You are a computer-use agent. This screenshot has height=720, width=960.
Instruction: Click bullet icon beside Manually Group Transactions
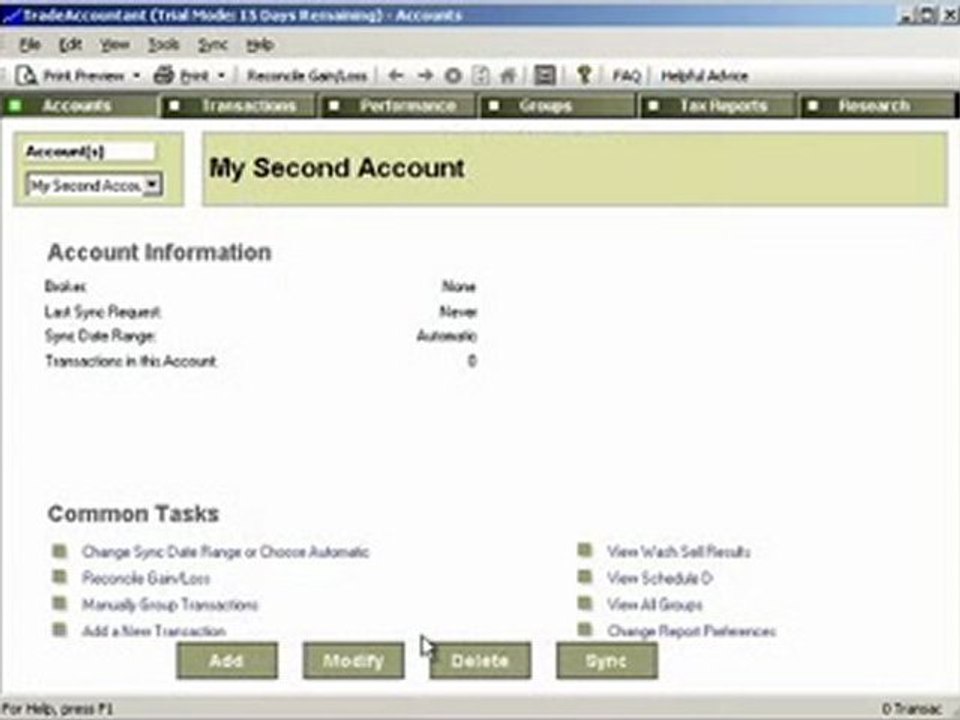(x=59, y=604)
